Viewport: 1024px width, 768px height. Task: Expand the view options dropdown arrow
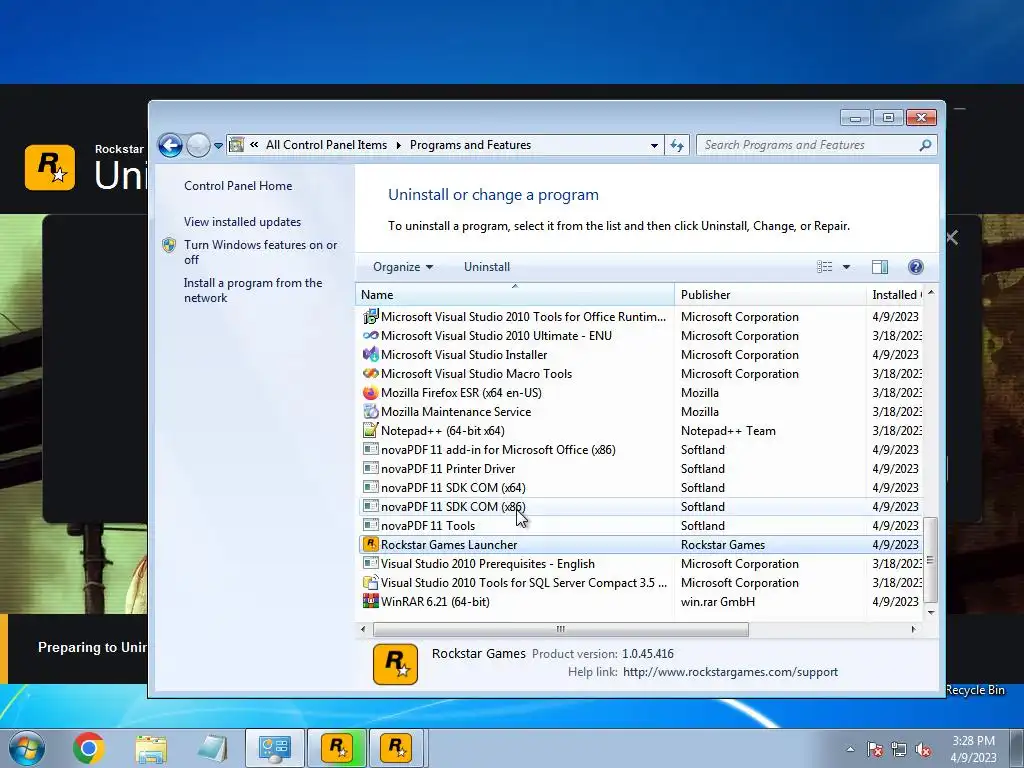click(x=846, y=266)
